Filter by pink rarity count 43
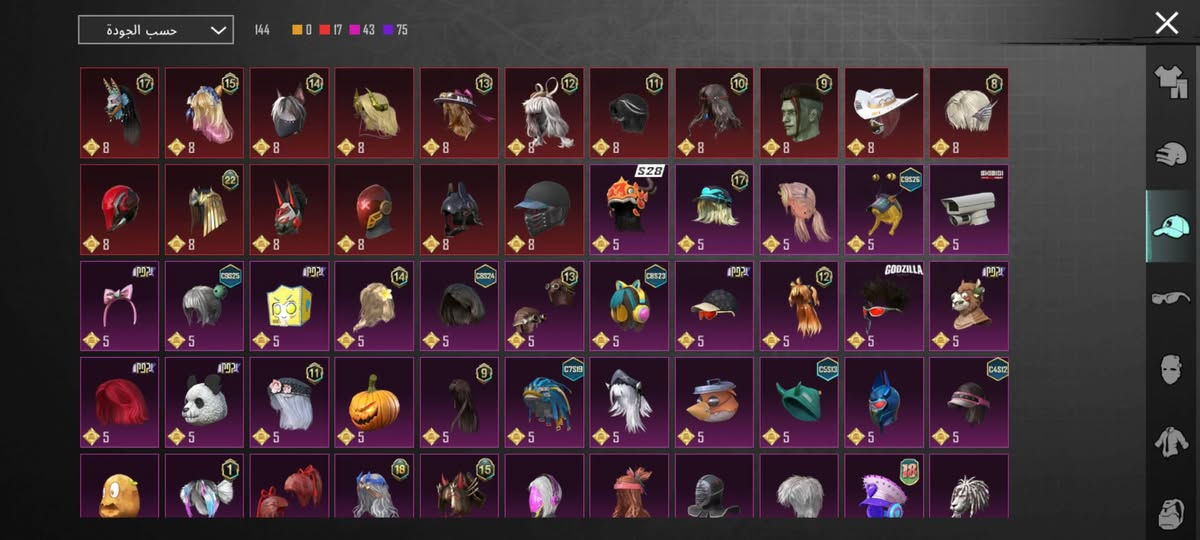This screenshot has width=1200, height=540. (363, 30)
